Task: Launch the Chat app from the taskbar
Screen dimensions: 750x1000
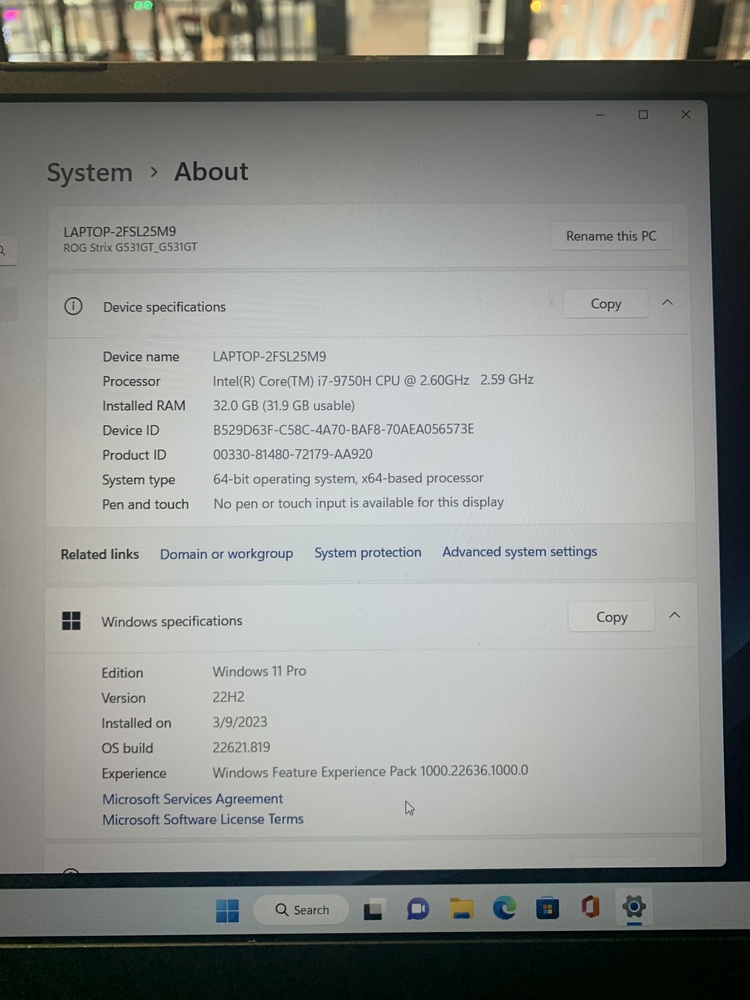Action: (418, 909)
